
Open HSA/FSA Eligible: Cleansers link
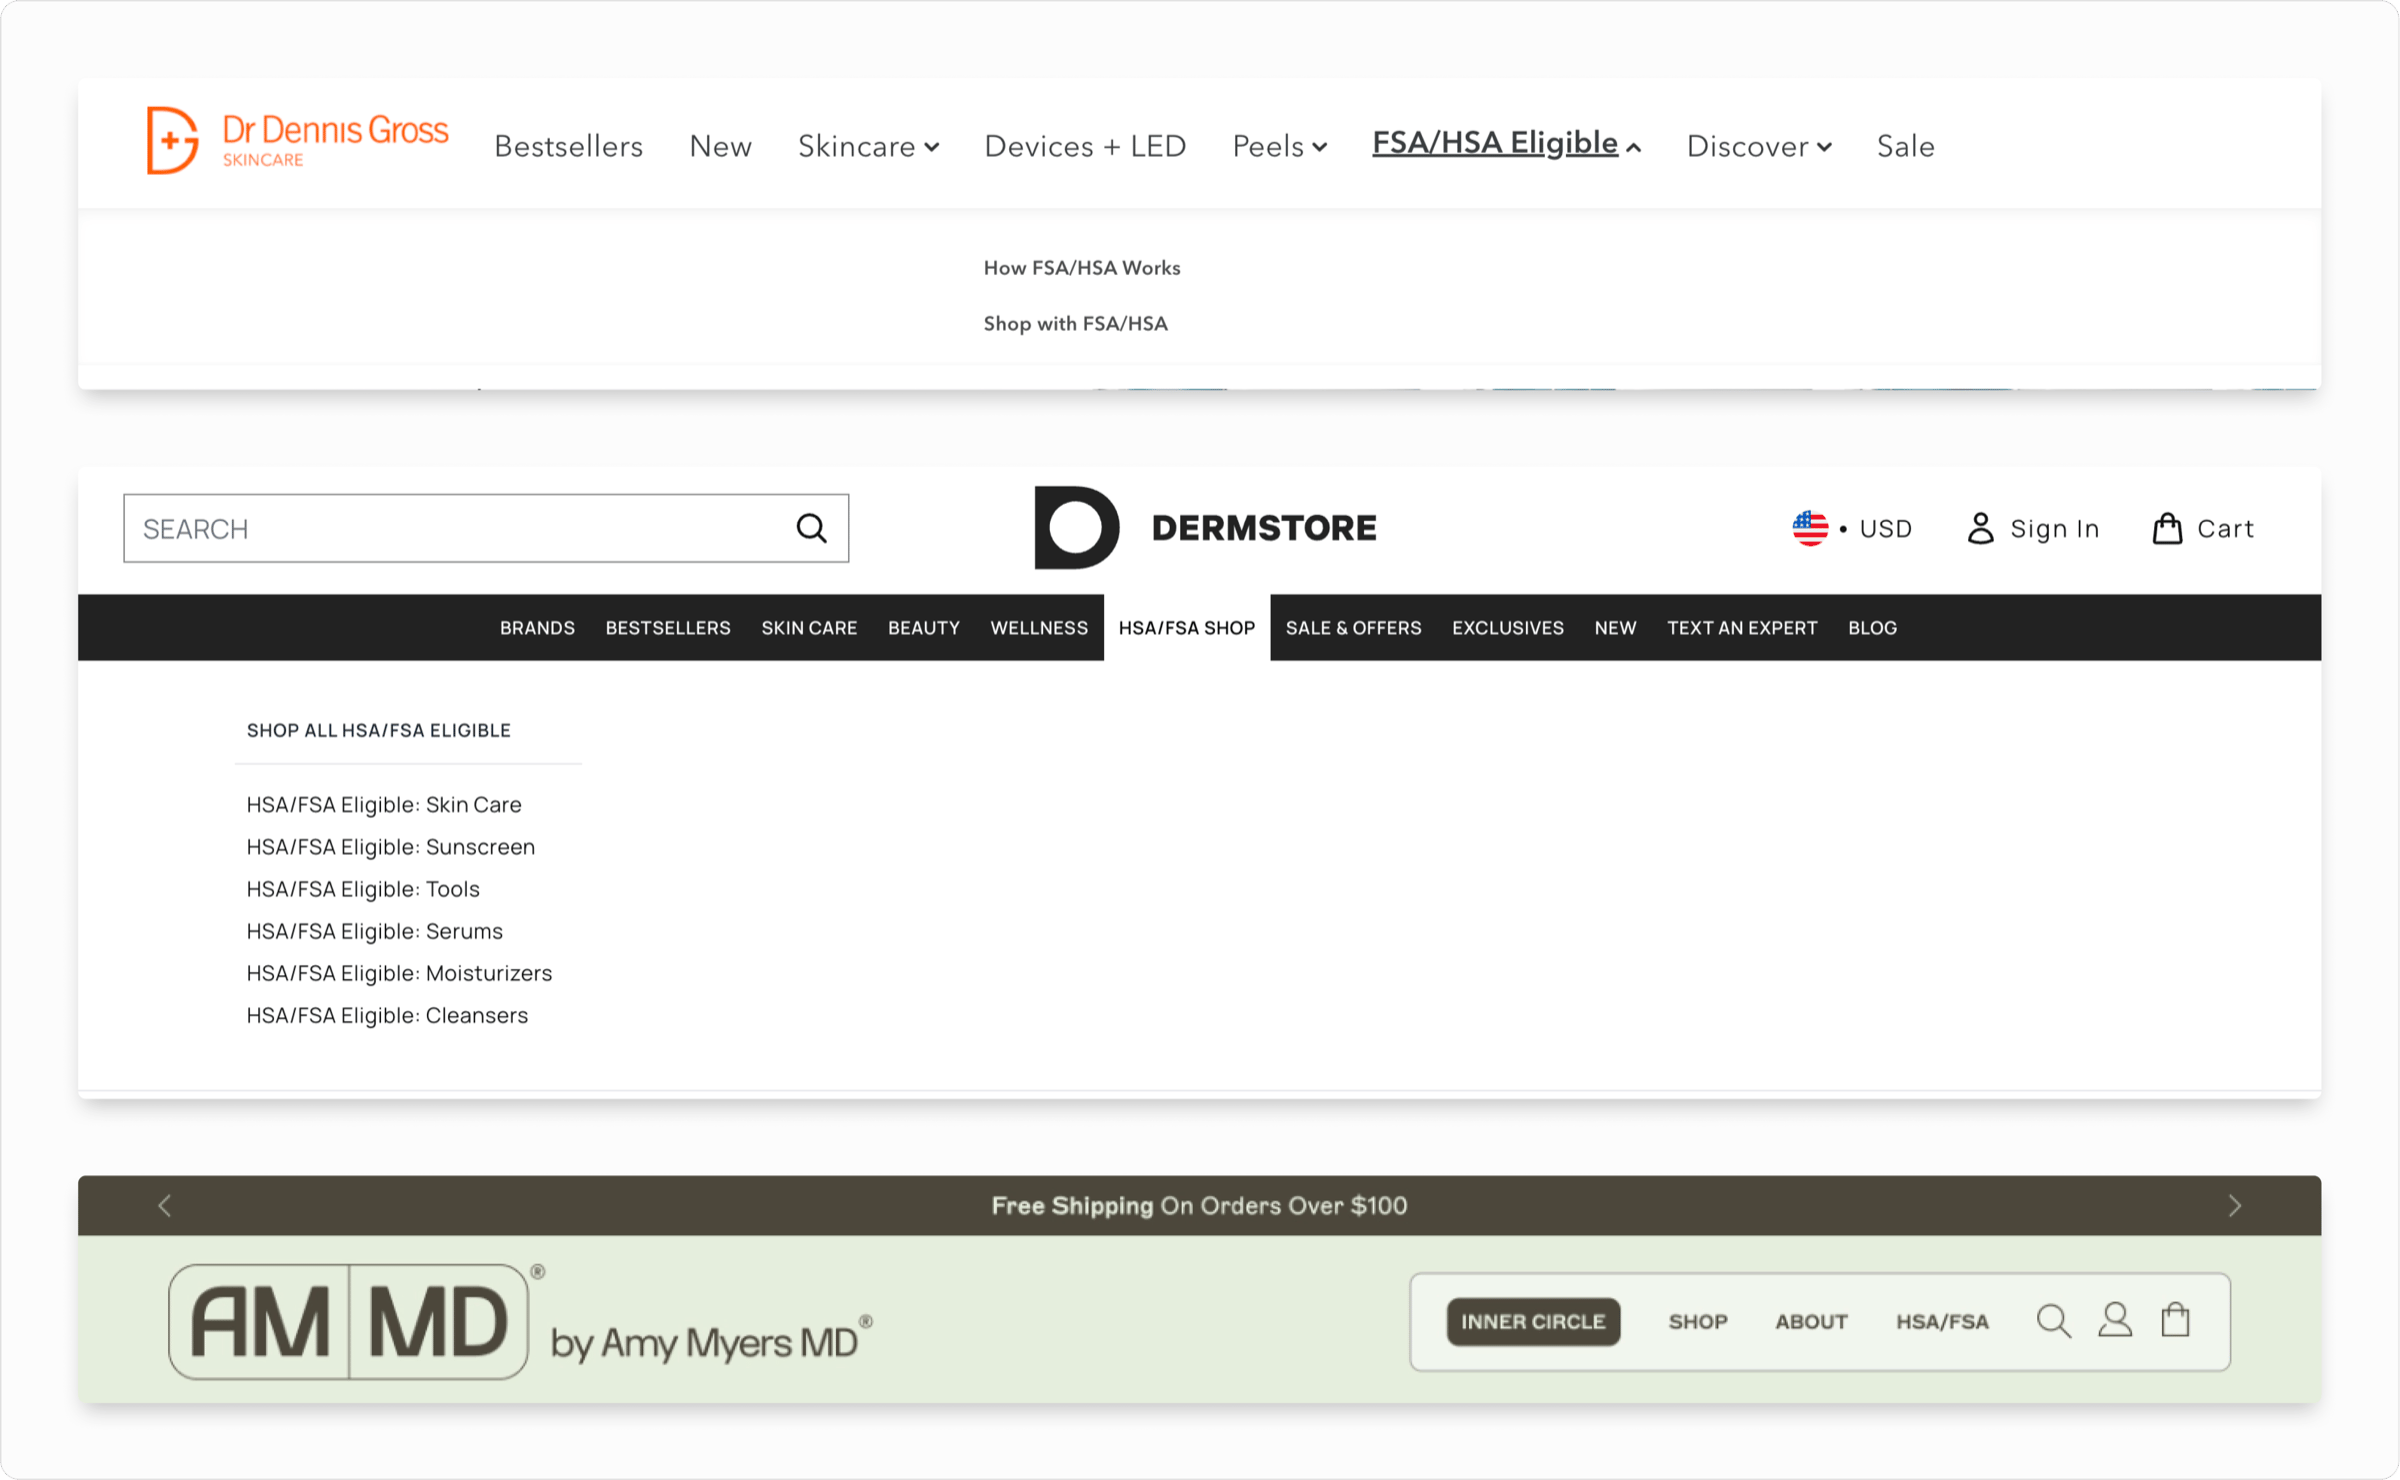387,1015
